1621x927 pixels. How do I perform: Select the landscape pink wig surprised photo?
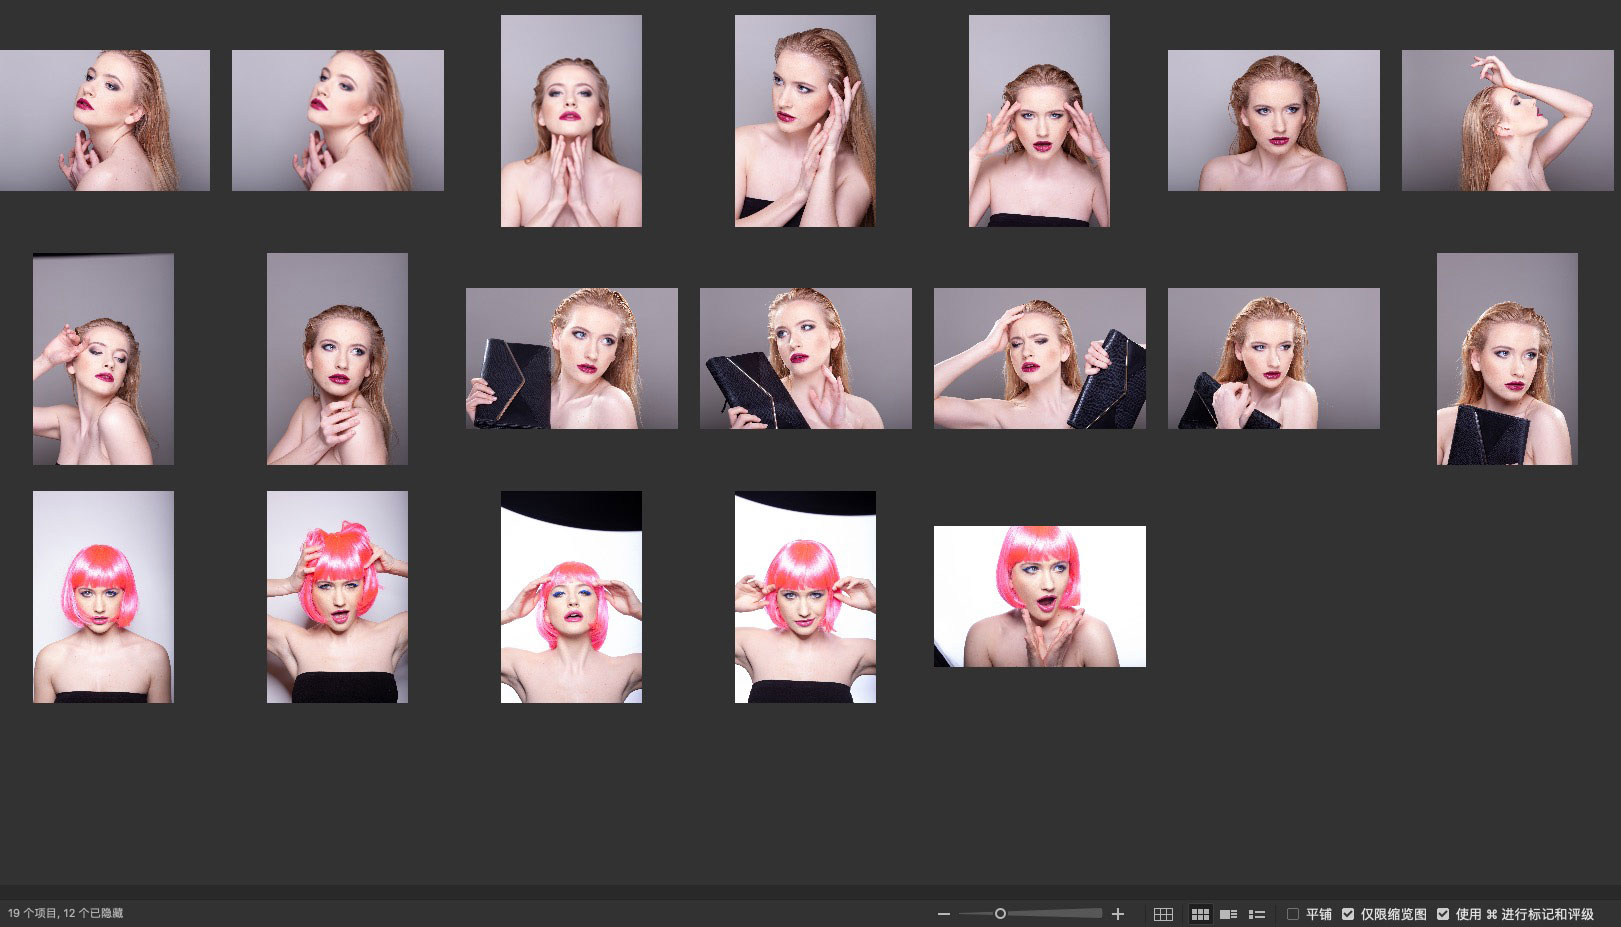click(1039, 596)
